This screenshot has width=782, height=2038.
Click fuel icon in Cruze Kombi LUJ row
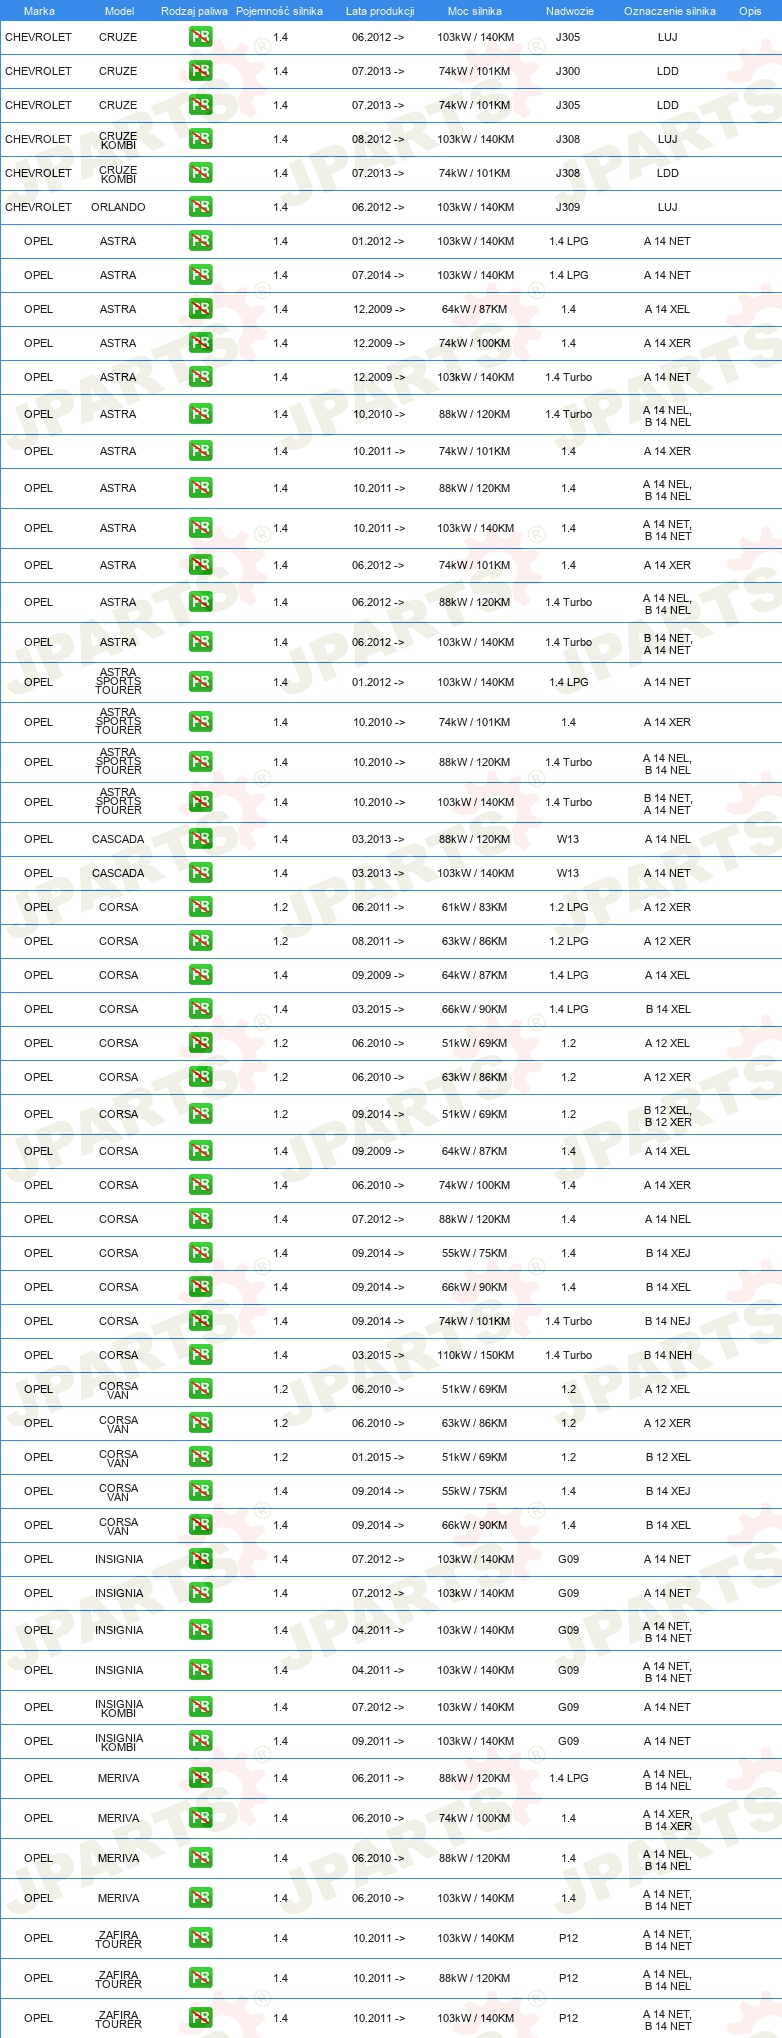[x=200, y=139]
